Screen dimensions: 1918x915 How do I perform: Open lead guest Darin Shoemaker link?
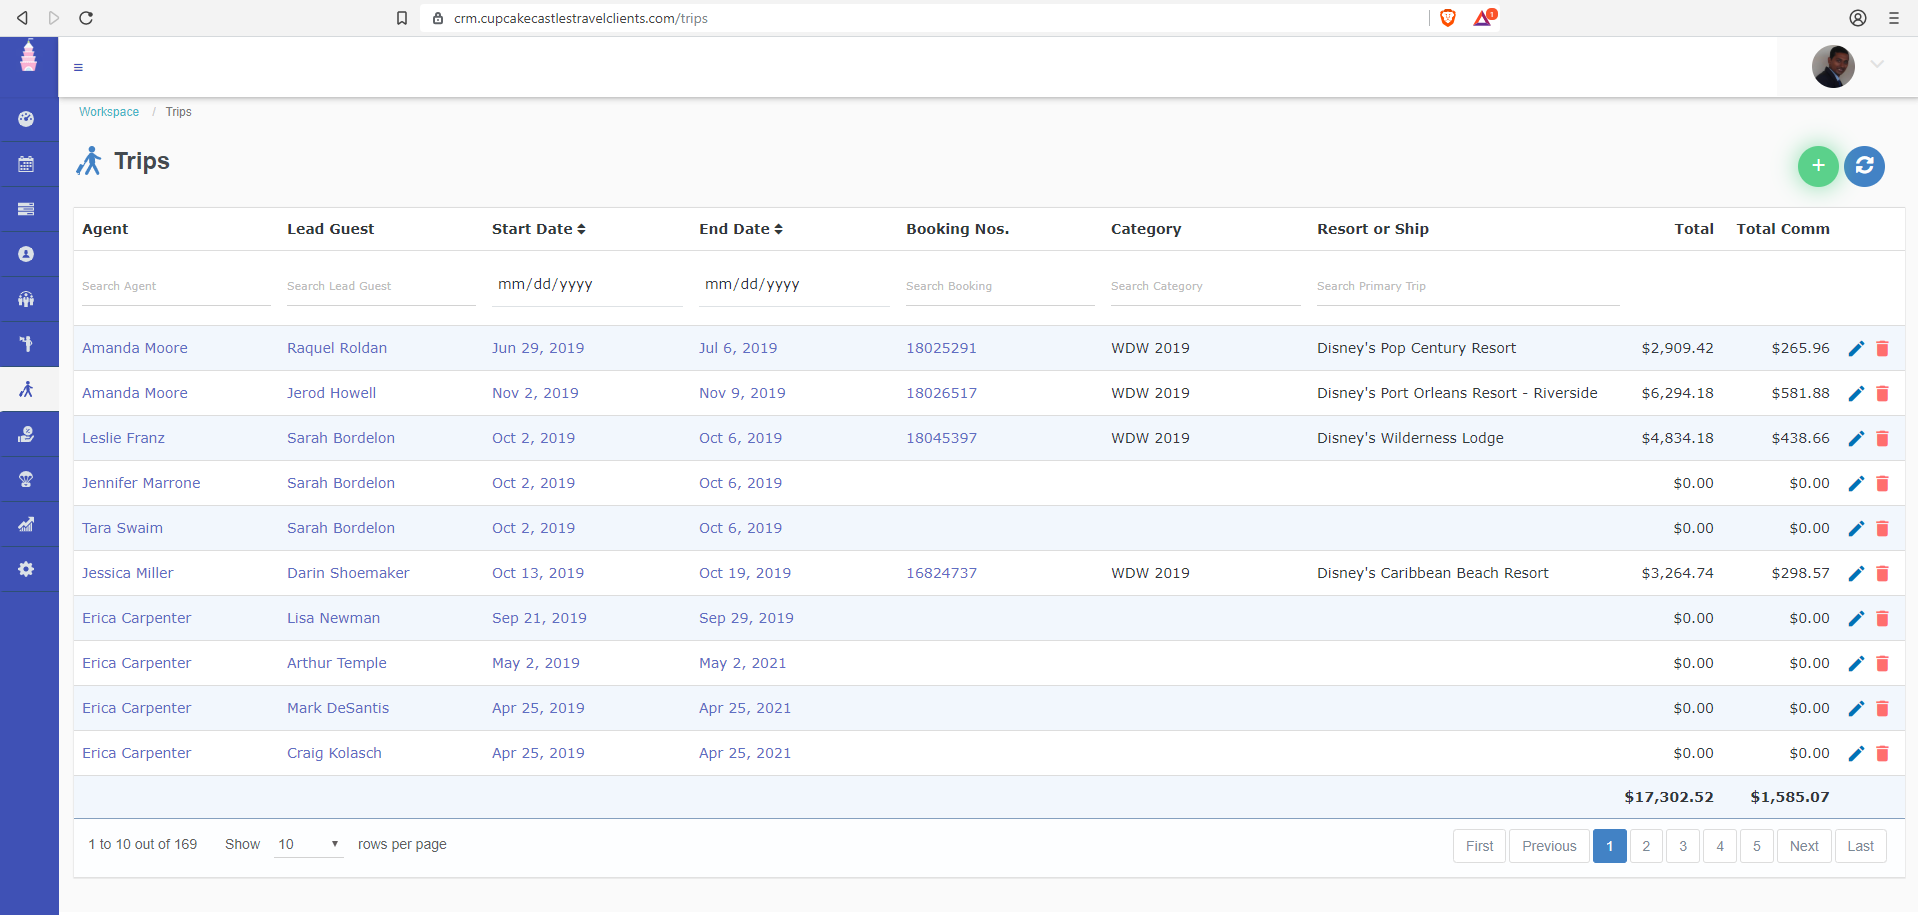click(x=348, y=573)
